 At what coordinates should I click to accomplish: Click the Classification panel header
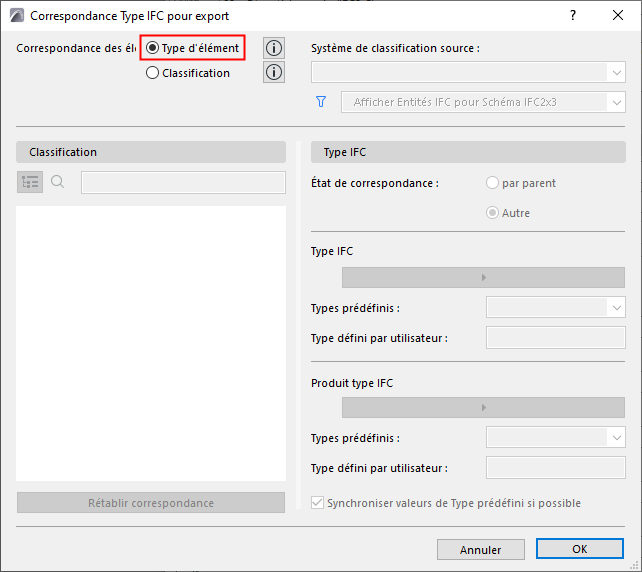click(151, 152)
